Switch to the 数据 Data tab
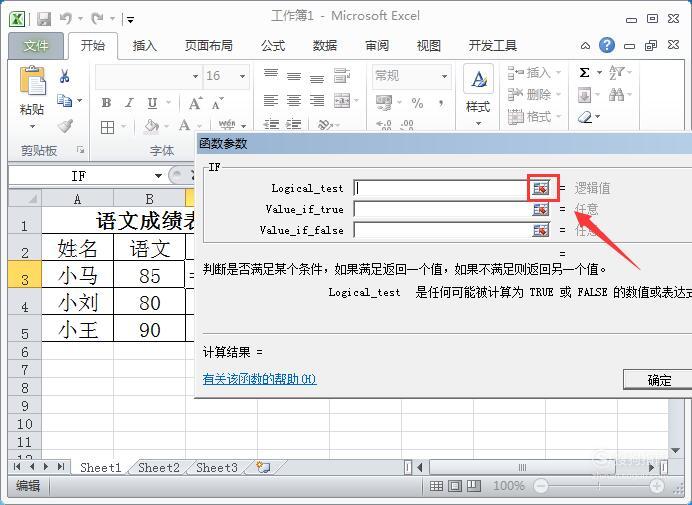 325,45
